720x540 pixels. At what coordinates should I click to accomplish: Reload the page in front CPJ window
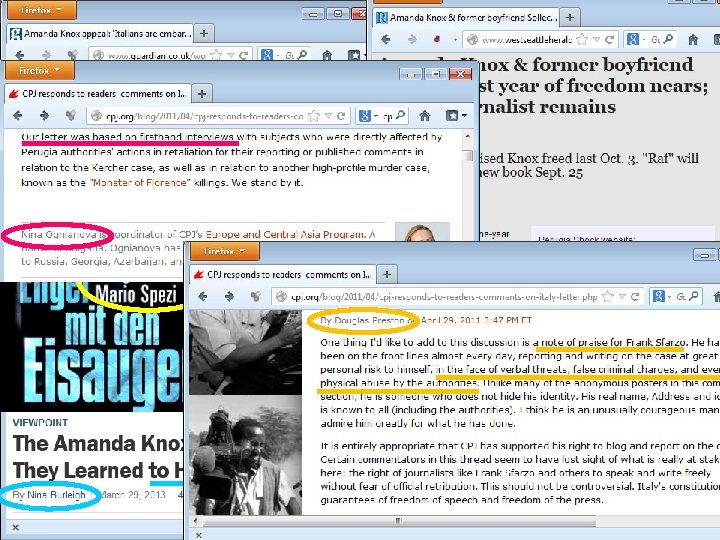pyautogui.click(x=635, y=297)
